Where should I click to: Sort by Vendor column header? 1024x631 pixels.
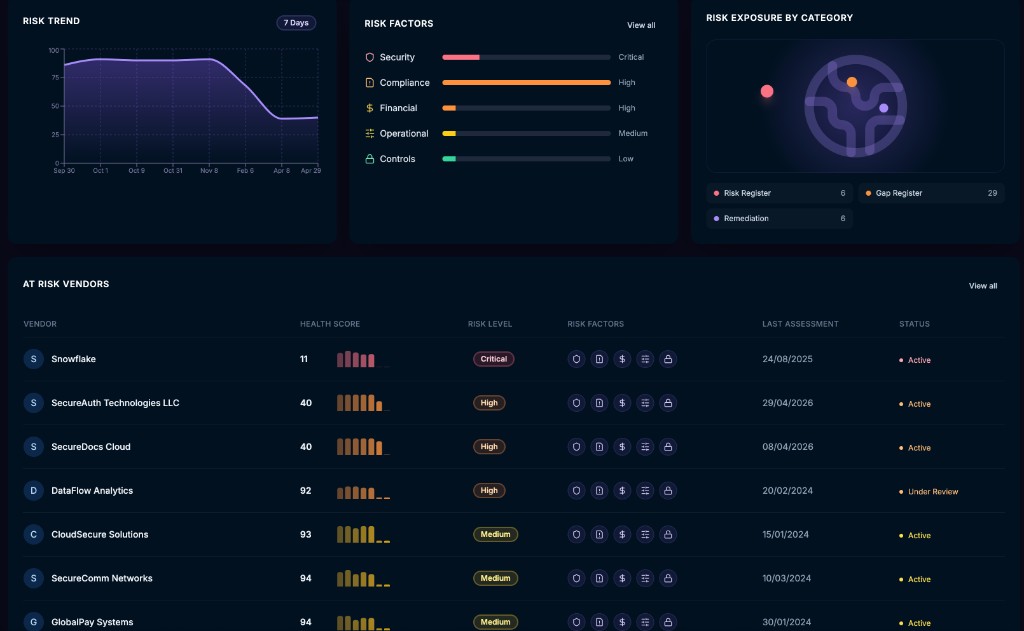tap(40, 324)
